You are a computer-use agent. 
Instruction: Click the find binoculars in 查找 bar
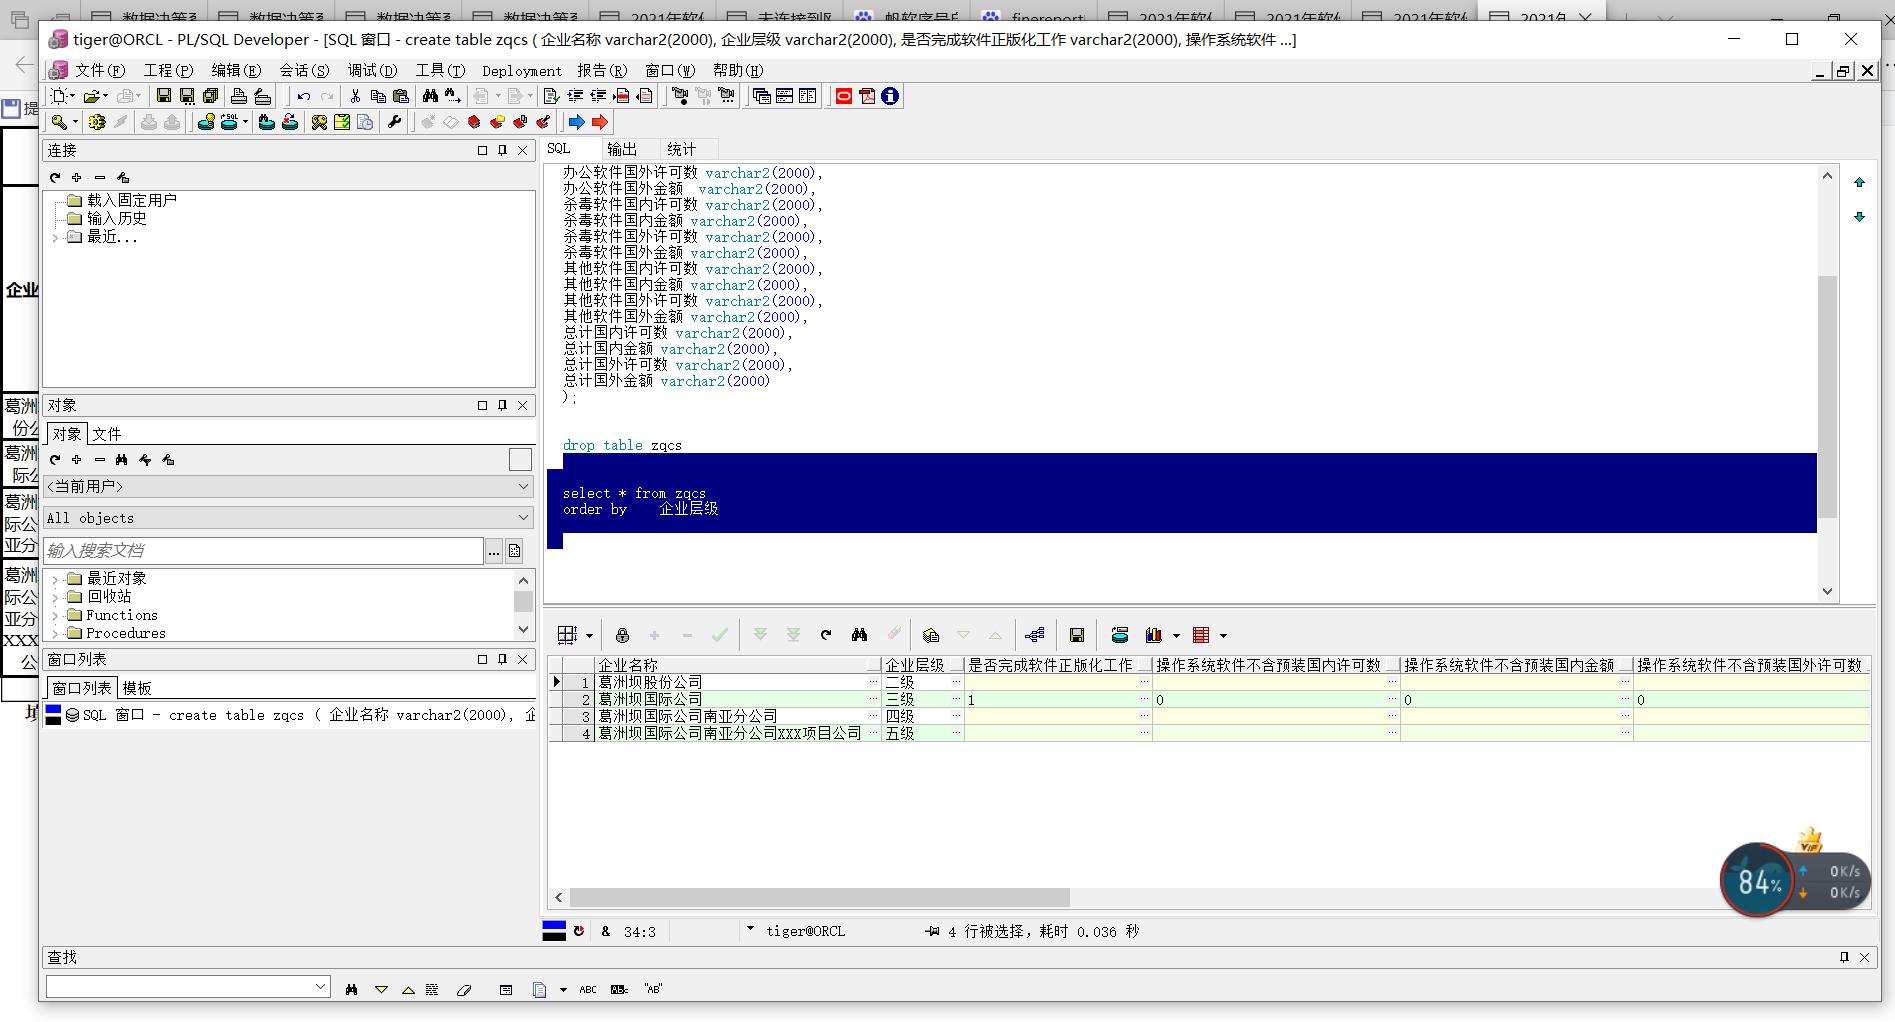pyautogui.click(x=352, y=989)
